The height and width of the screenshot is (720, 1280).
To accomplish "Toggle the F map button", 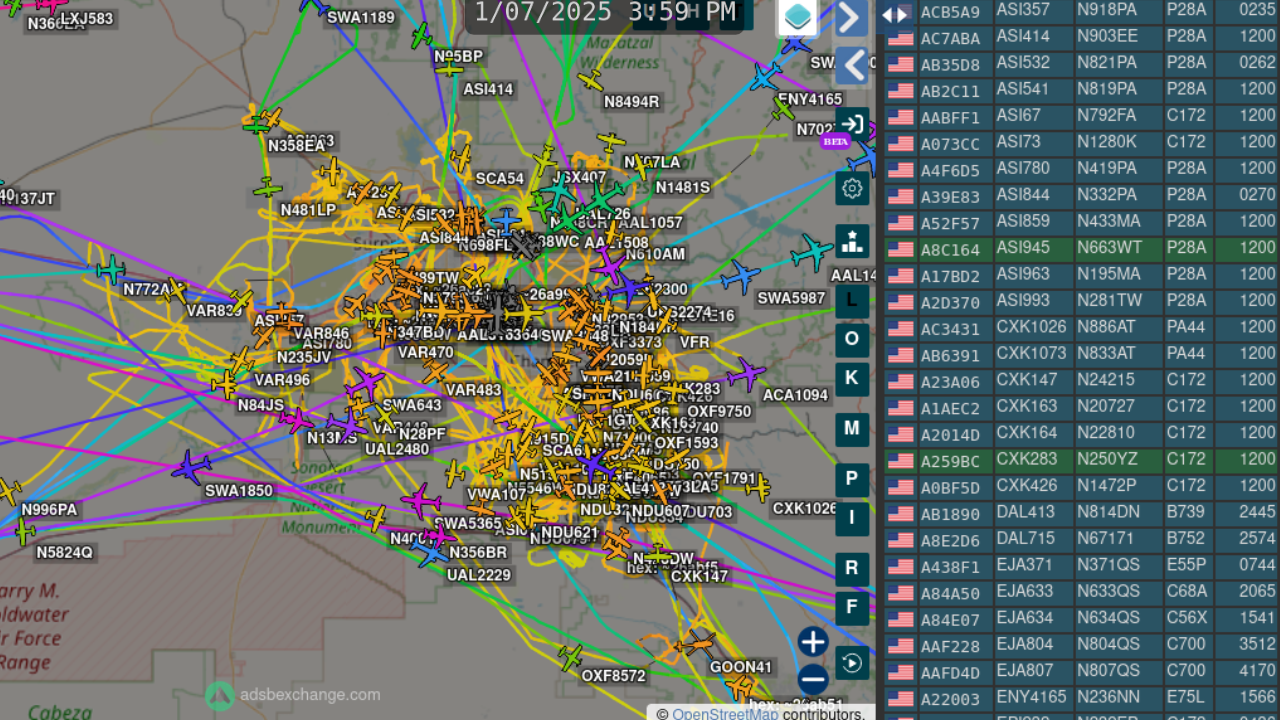I will tap(852, 607).
